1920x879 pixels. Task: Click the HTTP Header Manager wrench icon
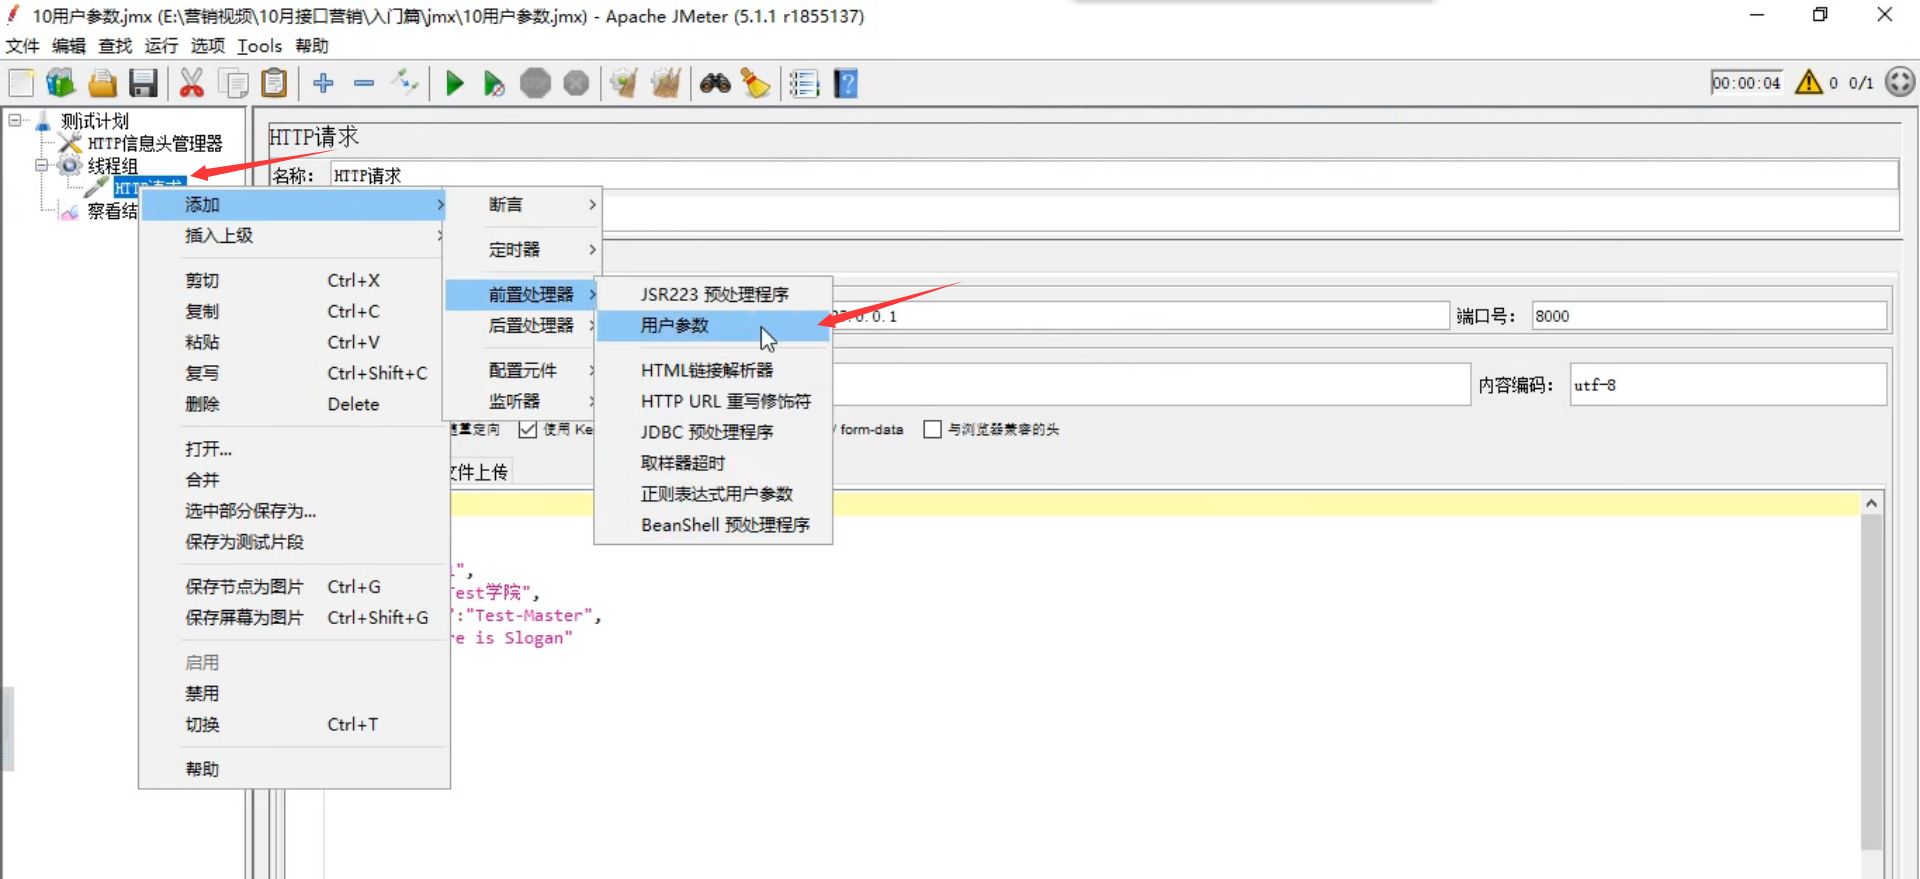point(70,143)
